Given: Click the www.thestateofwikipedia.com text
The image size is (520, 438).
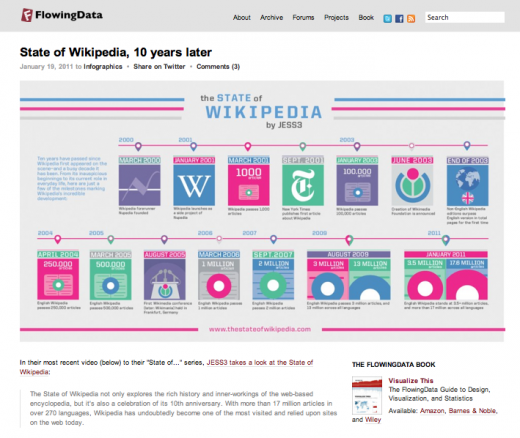Looking at the screenshot, I should (x=260, y=329).
